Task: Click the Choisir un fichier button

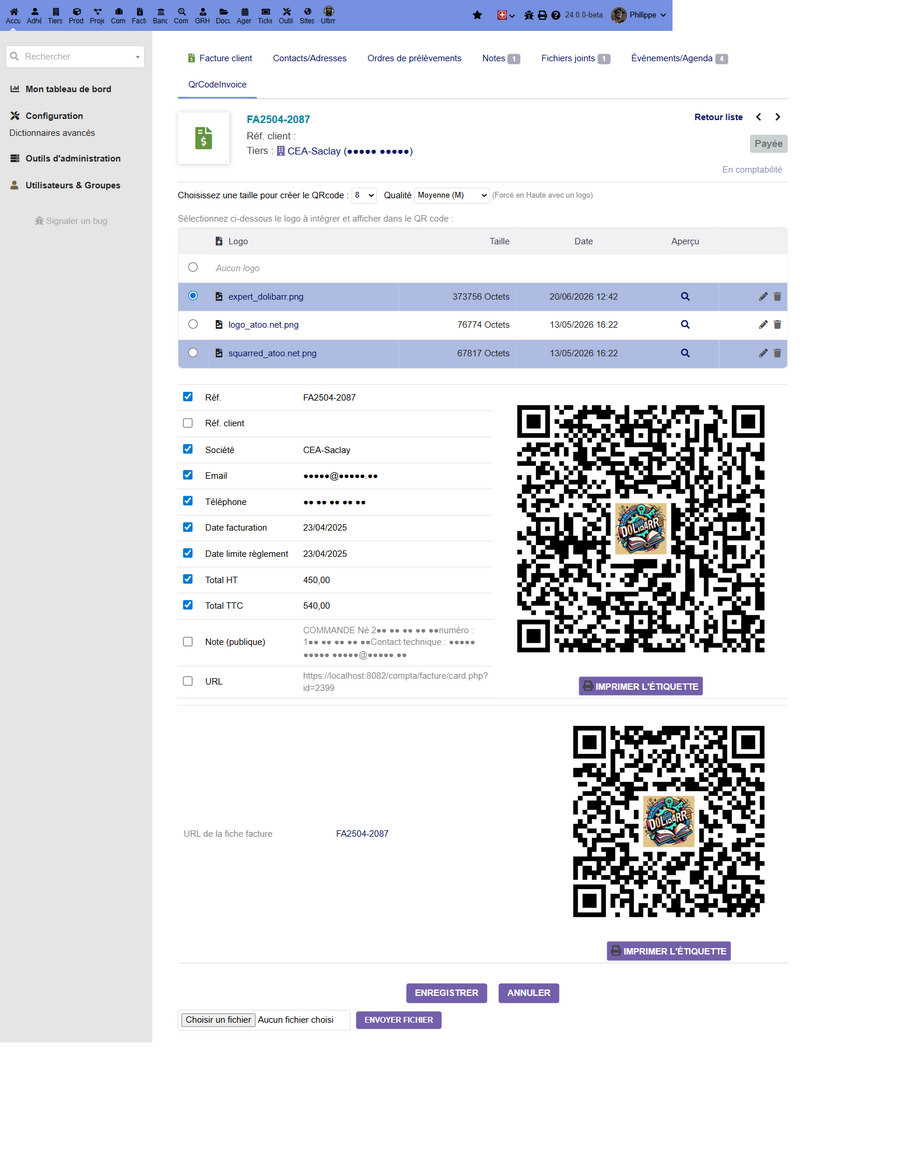Action: point(219,1020)
